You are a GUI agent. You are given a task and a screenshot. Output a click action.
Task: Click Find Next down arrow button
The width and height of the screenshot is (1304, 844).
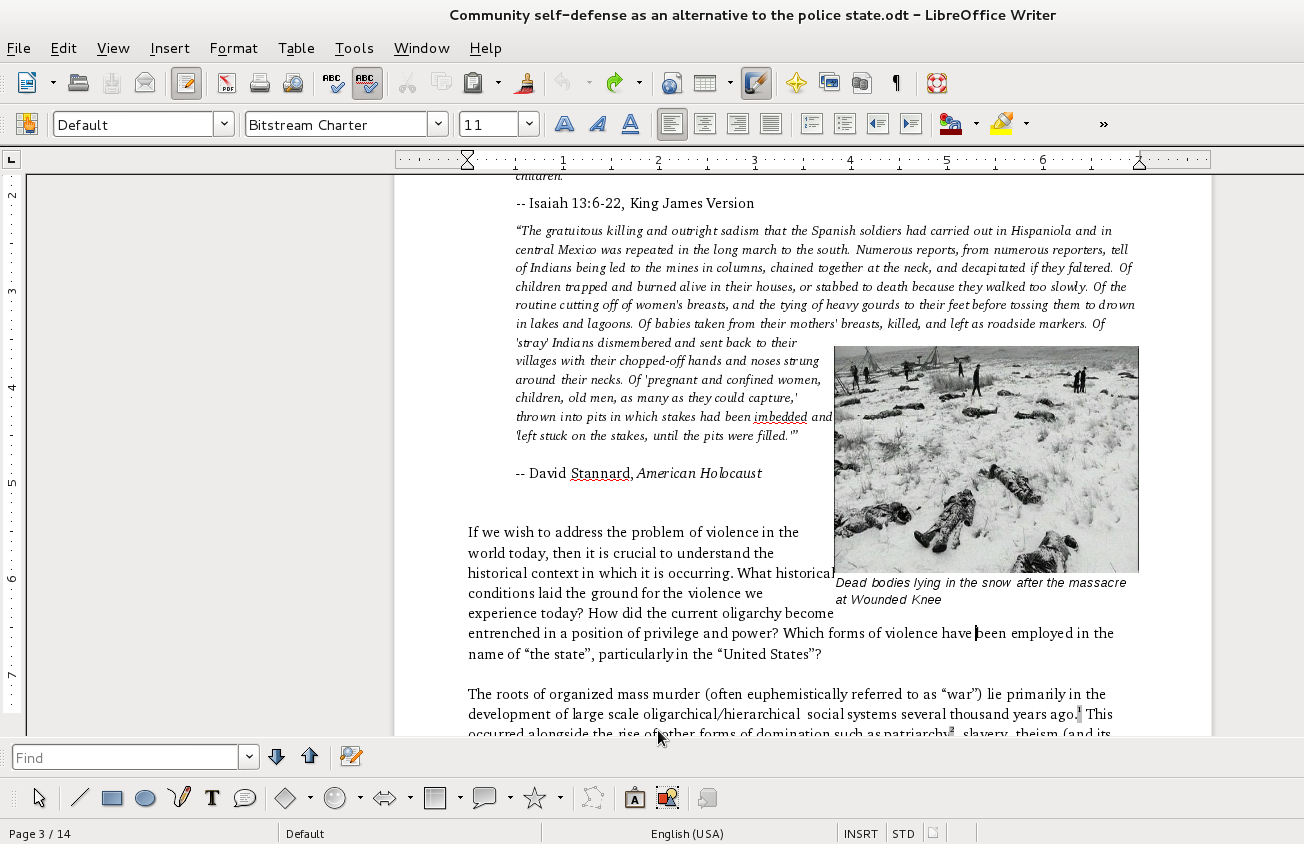[x=277, y=757]
